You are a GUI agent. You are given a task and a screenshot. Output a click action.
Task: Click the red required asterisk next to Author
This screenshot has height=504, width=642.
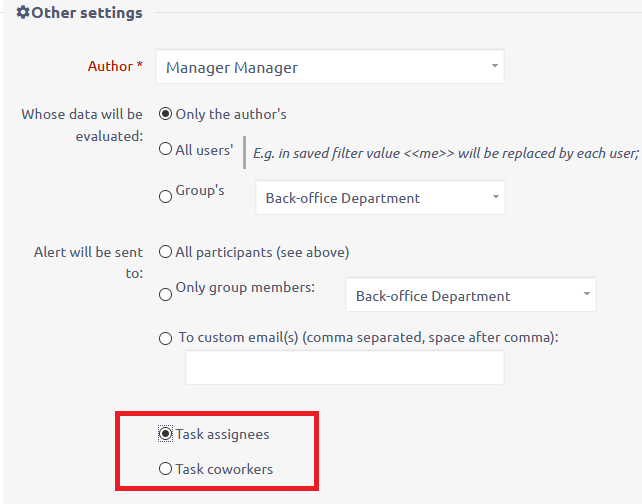[140, 66]
